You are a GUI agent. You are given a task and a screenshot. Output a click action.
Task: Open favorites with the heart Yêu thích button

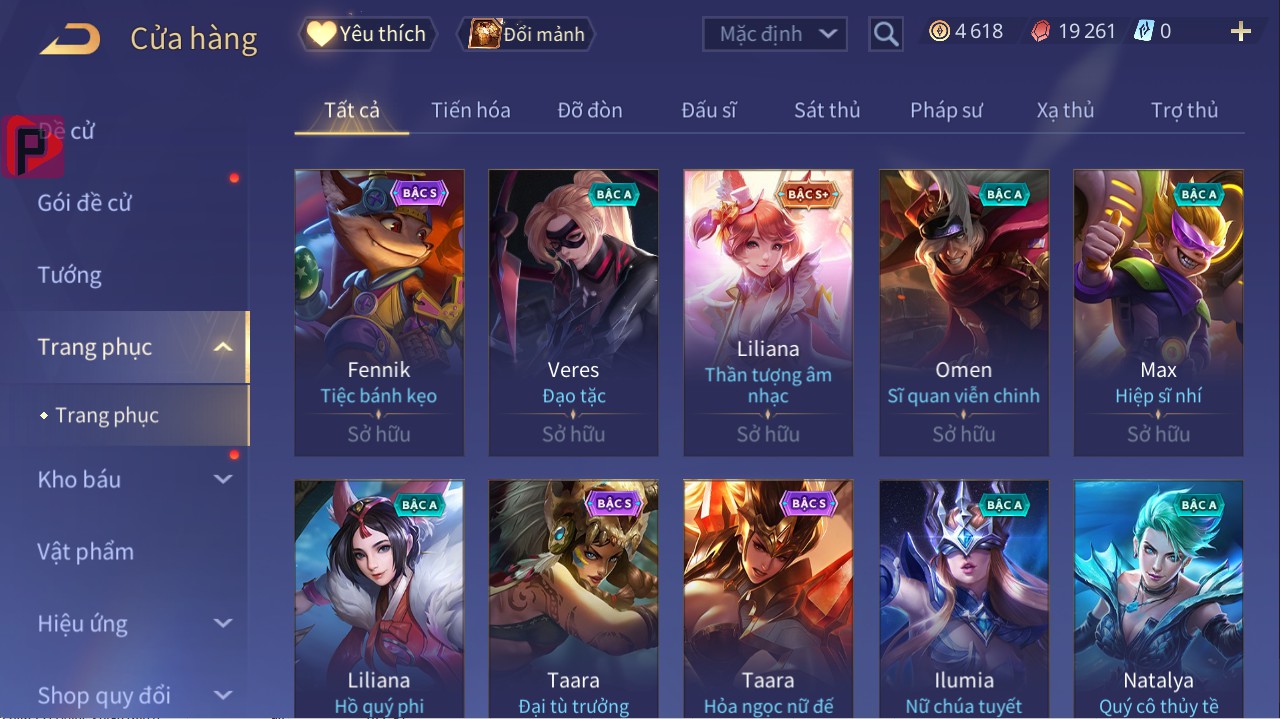[367, 34]
